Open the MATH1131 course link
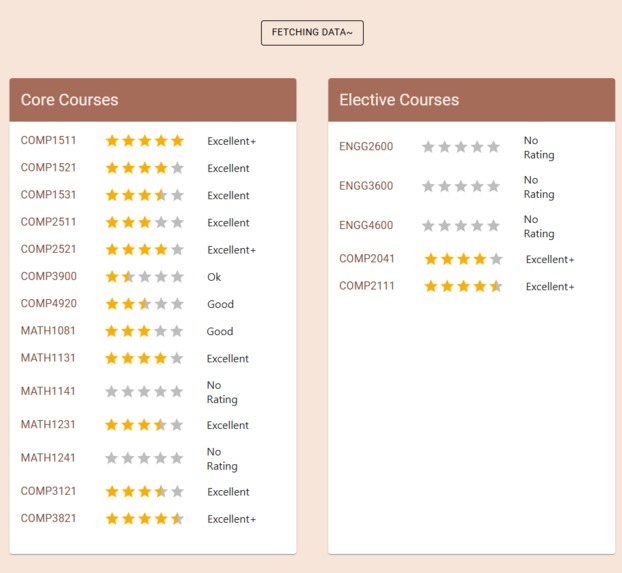This screenshot has width=622, height=573. tap(48, 358)
